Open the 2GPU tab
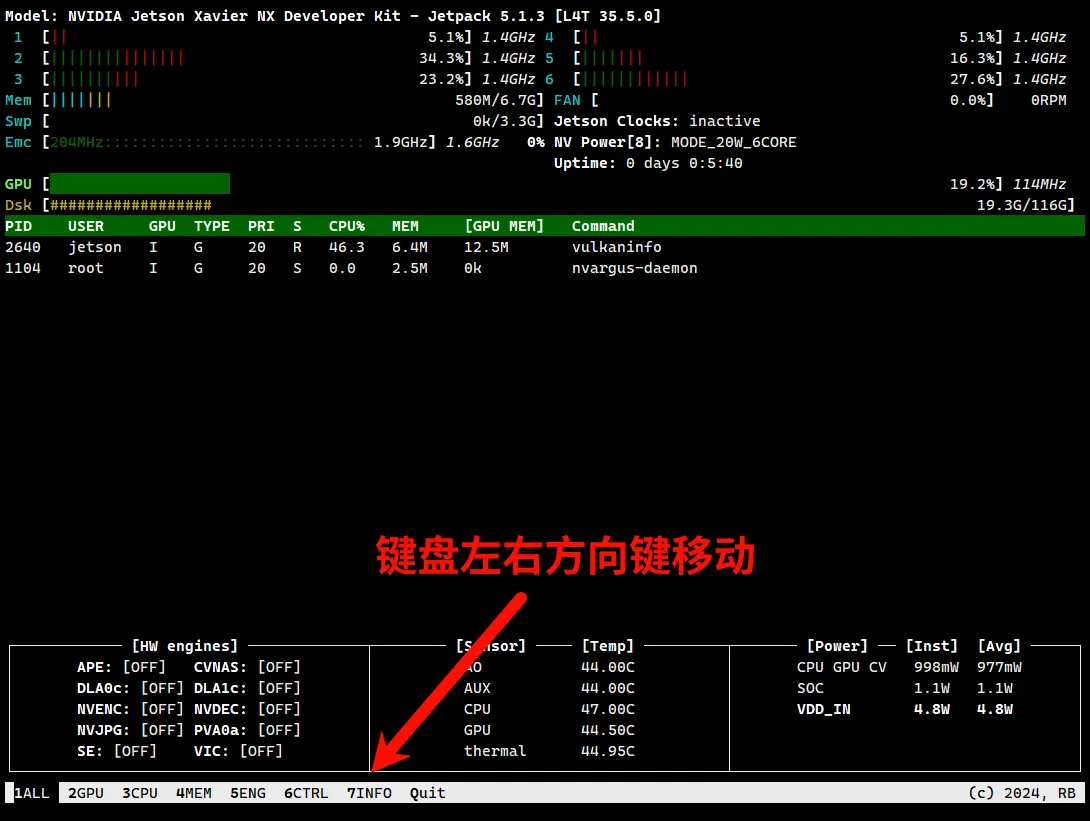1090x821 pixels. pos(86,793)
